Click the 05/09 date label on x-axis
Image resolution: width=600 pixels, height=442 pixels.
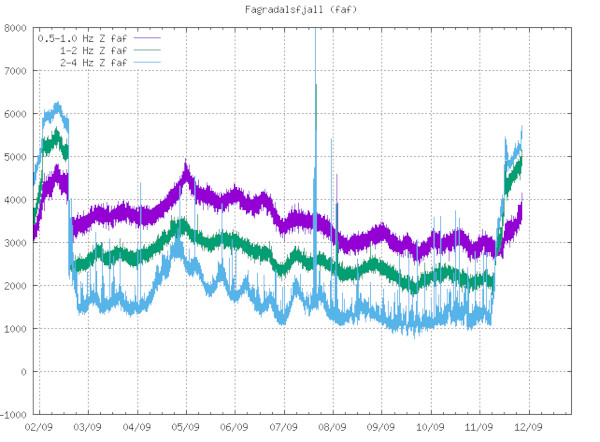point(185,425)
